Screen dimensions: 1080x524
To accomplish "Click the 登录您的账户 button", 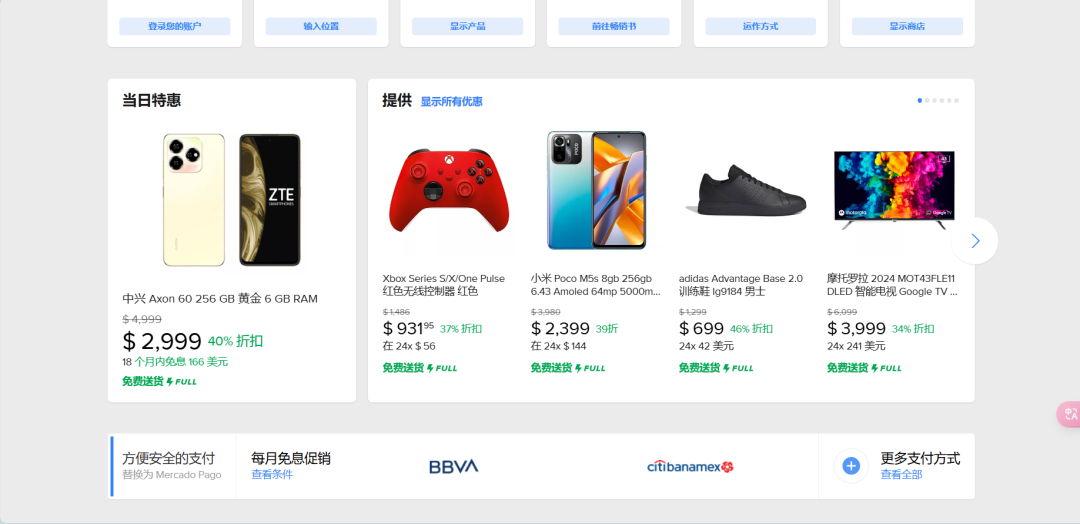I will (175, 26).
